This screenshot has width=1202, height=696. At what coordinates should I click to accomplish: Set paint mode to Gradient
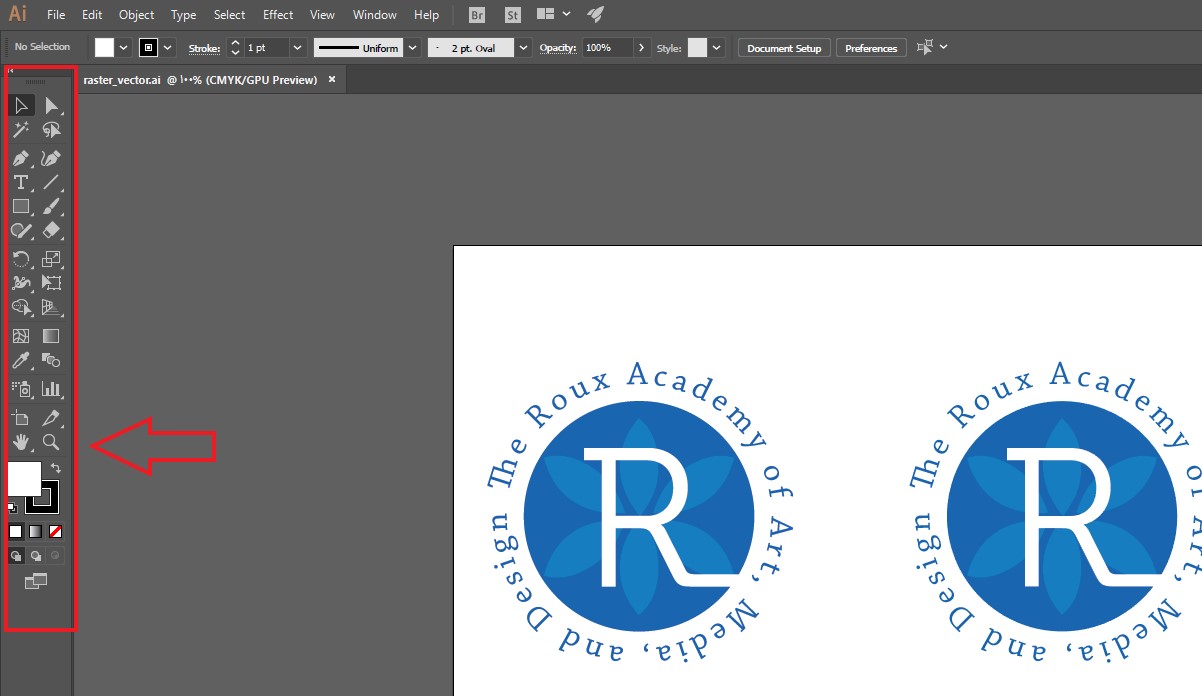(35, 531)
